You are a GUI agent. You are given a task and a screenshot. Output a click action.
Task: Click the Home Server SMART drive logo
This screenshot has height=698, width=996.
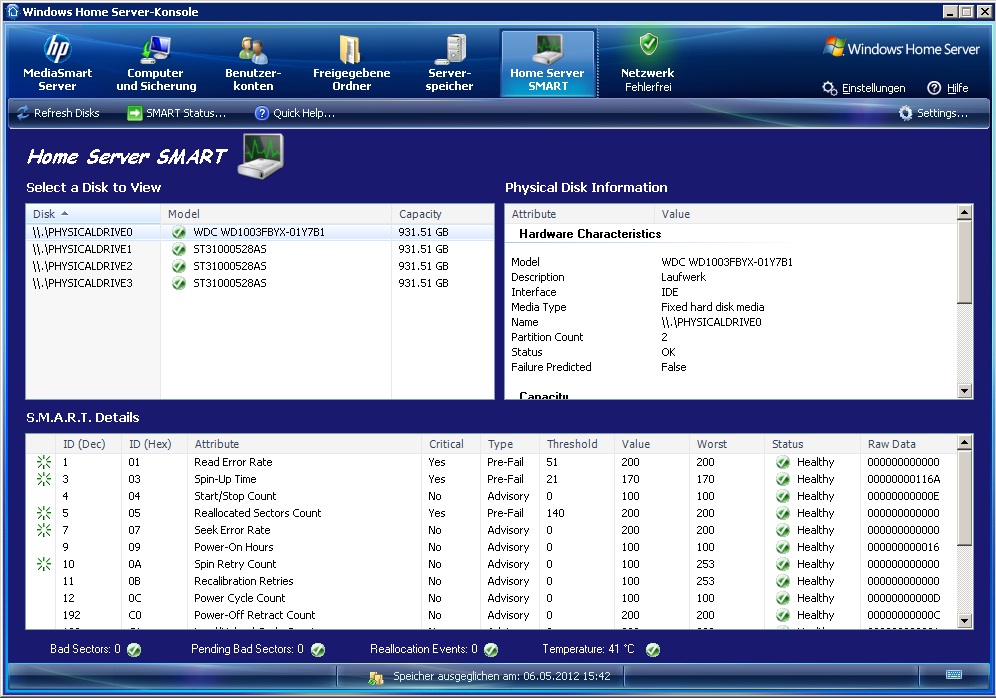point(260,156)
